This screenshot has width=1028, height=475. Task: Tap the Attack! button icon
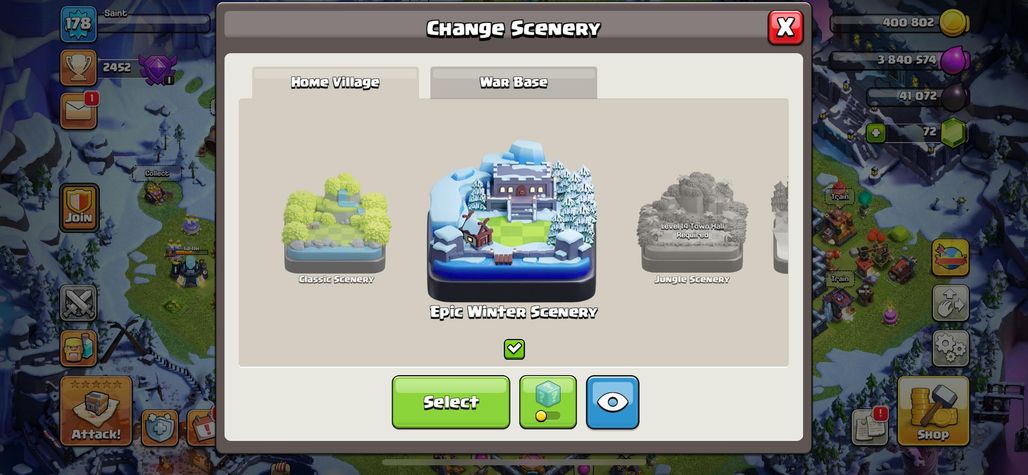click(96, 411)
